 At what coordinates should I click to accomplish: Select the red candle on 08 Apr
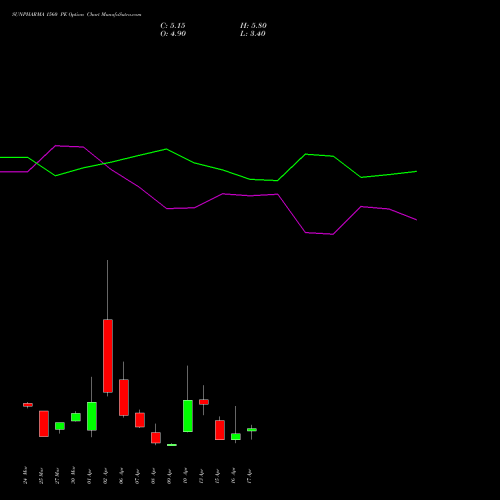tap(156, 437)
